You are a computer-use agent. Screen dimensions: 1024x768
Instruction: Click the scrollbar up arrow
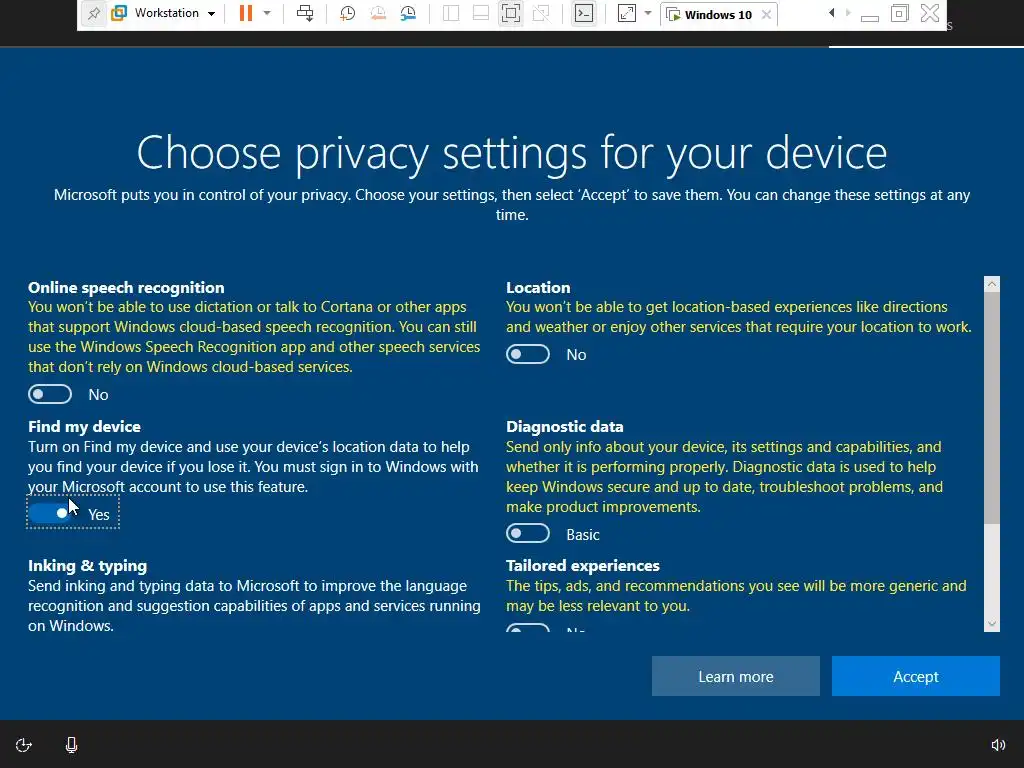(991, 283)
